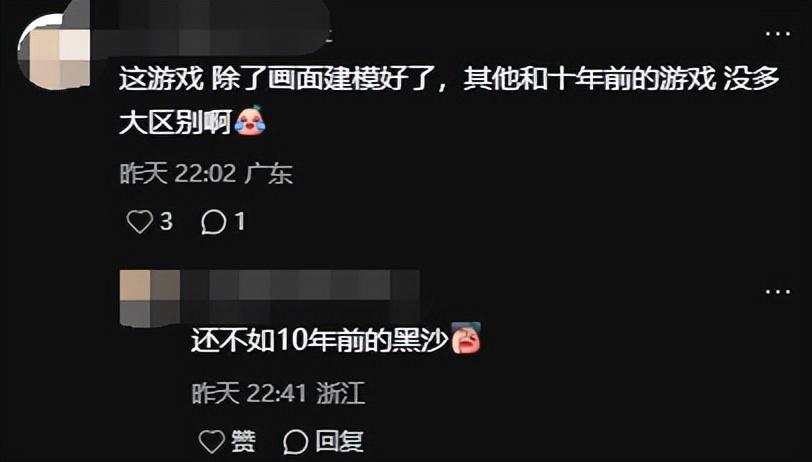Click heart icon labeled 赞 on reply

tap(212, 442)
